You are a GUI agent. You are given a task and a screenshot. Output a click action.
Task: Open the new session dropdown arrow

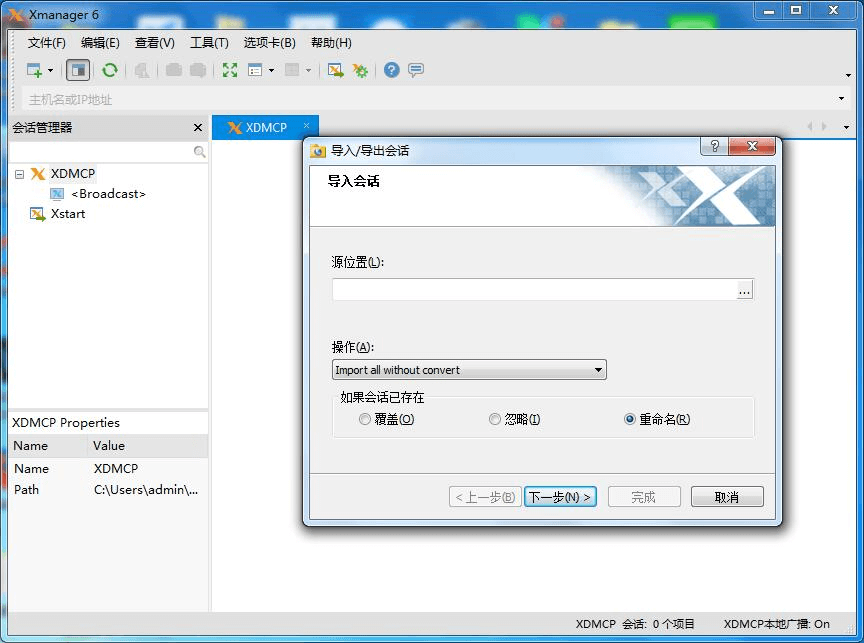pyautogui.click(x=51, y=71)
